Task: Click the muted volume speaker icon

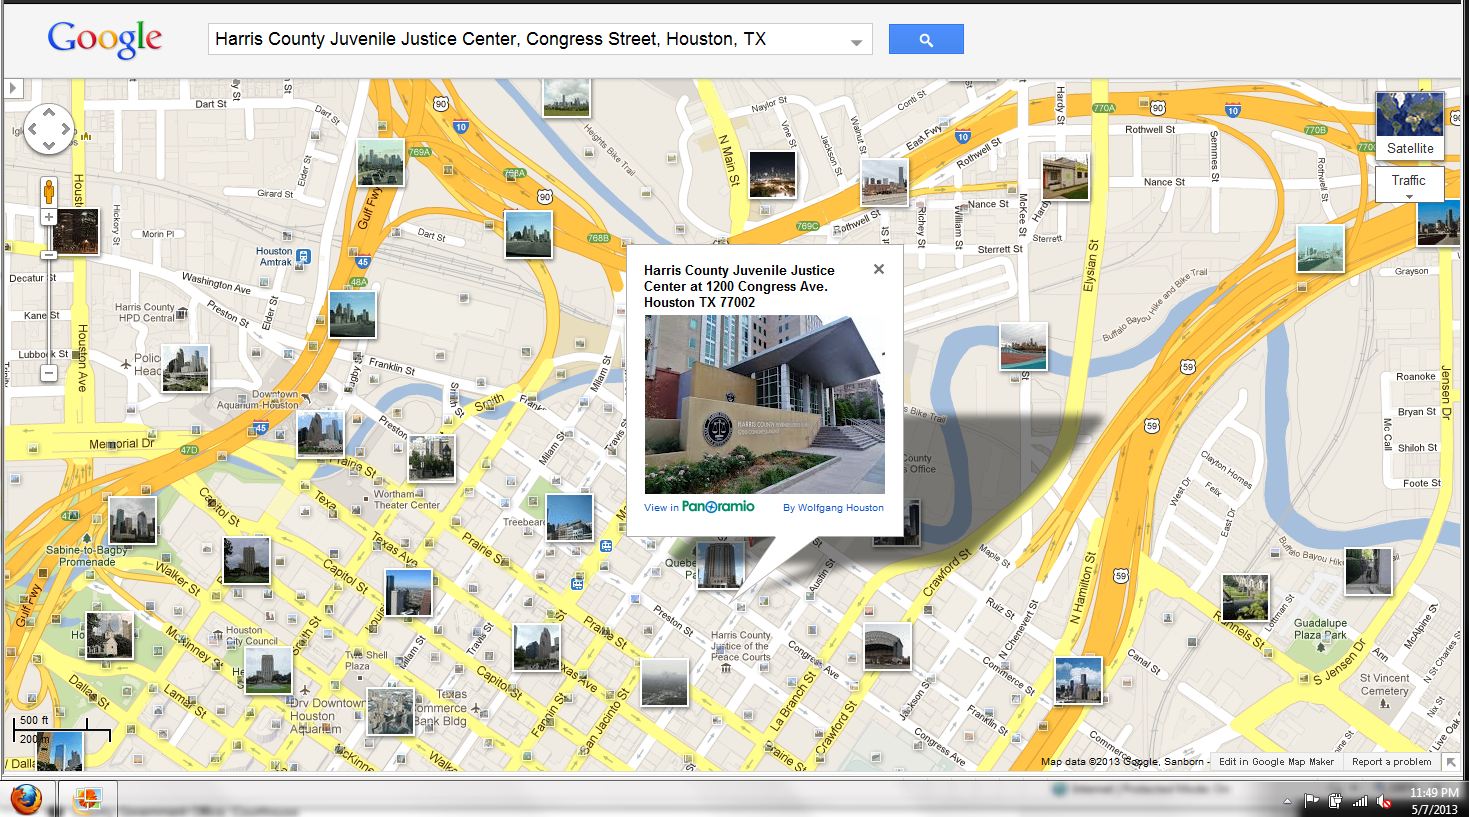Action: click(x=1384, y=801)
